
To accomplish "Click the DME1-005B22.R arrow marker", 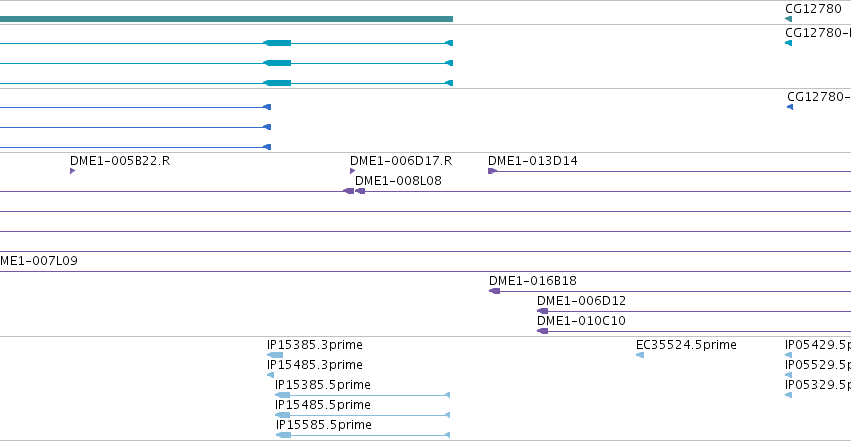I will pos(72,171).
